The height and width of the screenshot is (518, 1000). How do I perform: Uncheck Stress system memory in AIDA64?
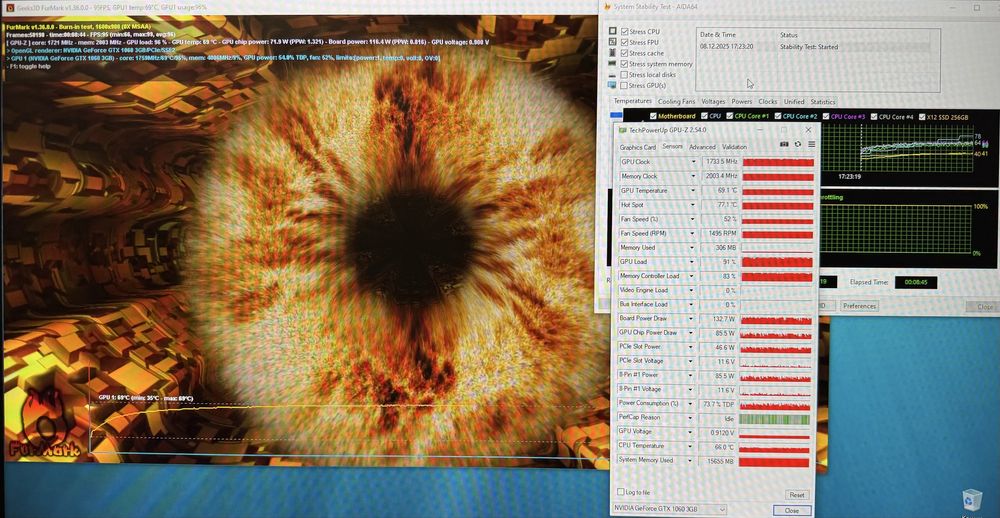tap(624, 64)
